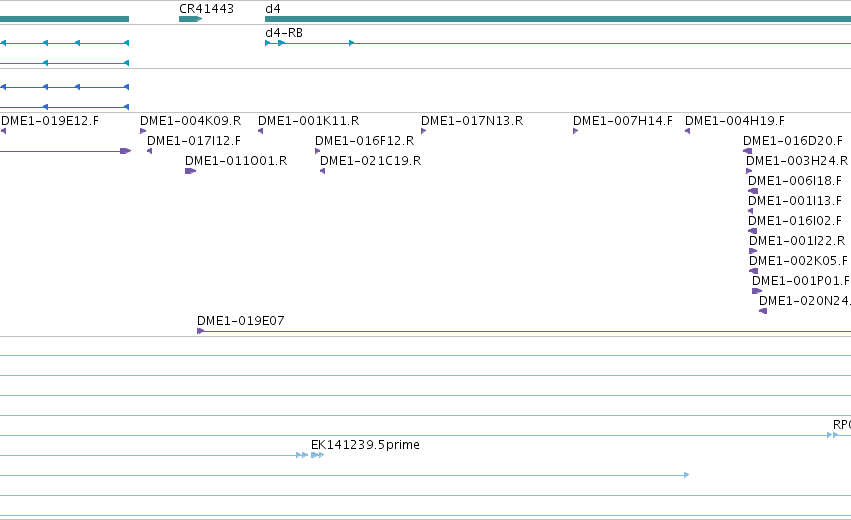Select feature label DME1-016F12.R

click(364, 141)
